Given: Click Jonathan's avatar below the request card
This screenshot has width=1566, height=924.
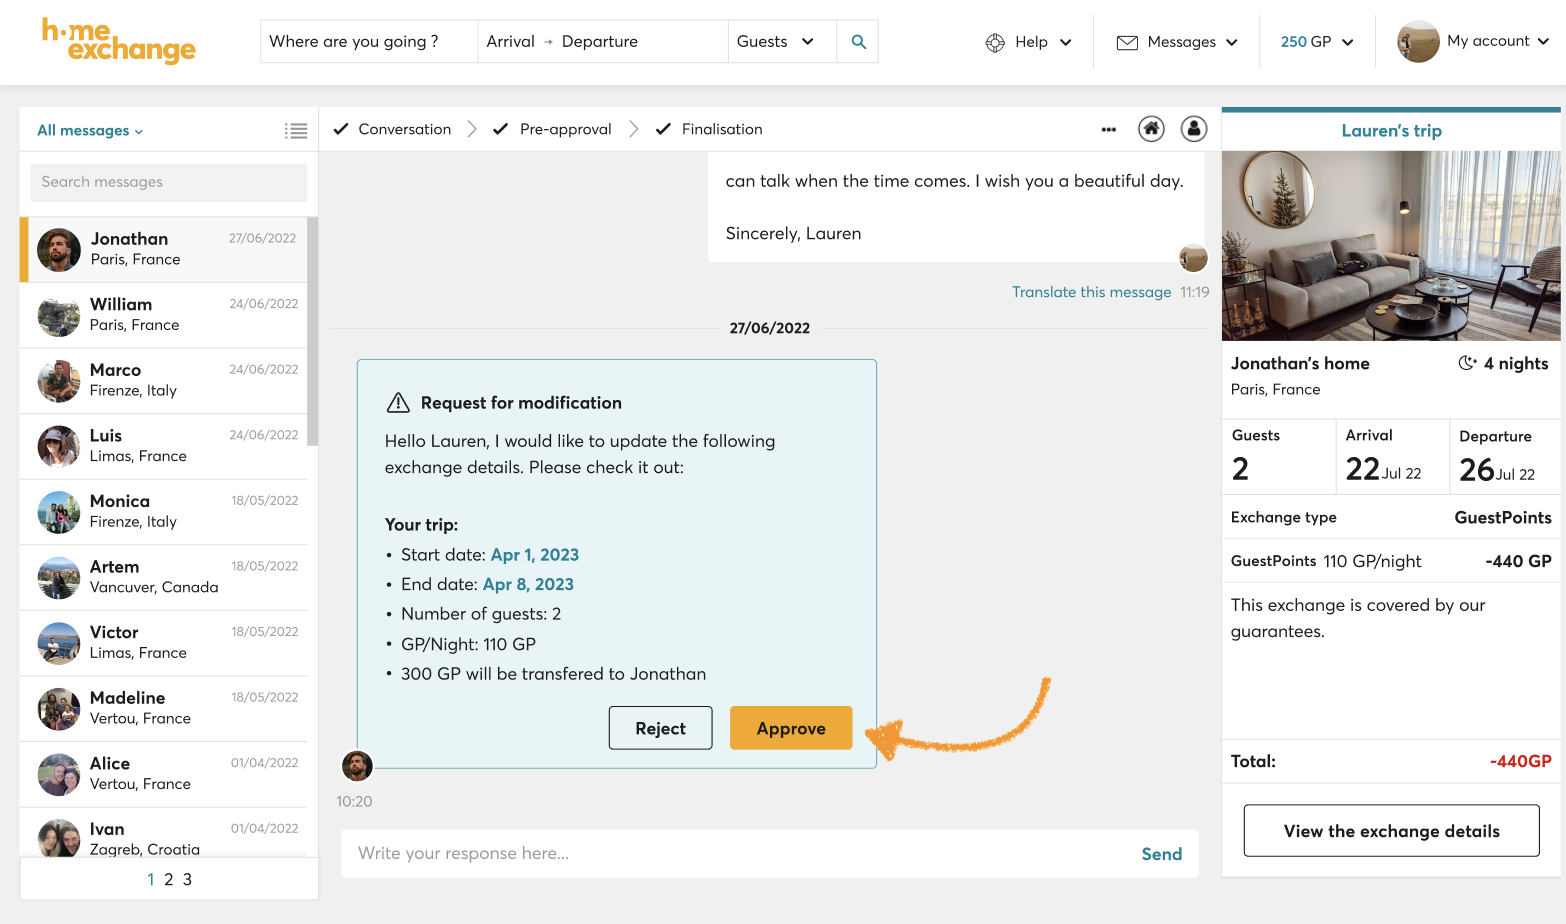Looking at the screenshot, I should tap(357, 766).
